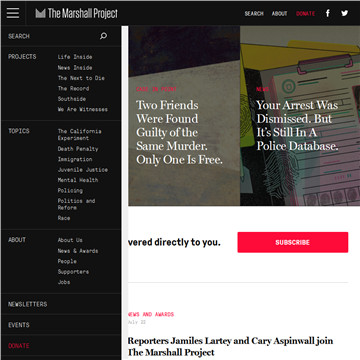Select the Juvenile Justice topic

(x=83, y=170)
